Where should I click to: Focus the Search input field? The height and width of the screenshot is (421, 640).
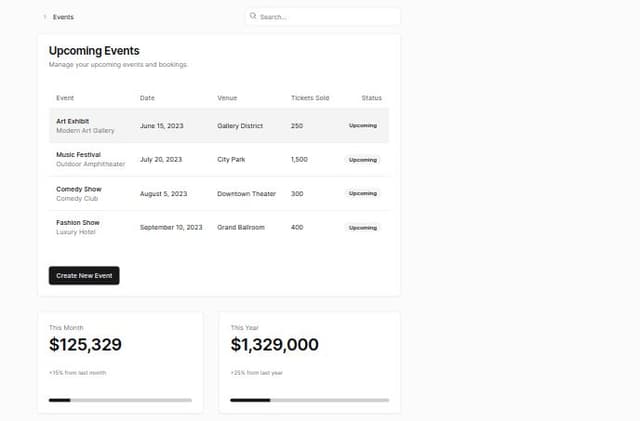click(x=323, y=17)
